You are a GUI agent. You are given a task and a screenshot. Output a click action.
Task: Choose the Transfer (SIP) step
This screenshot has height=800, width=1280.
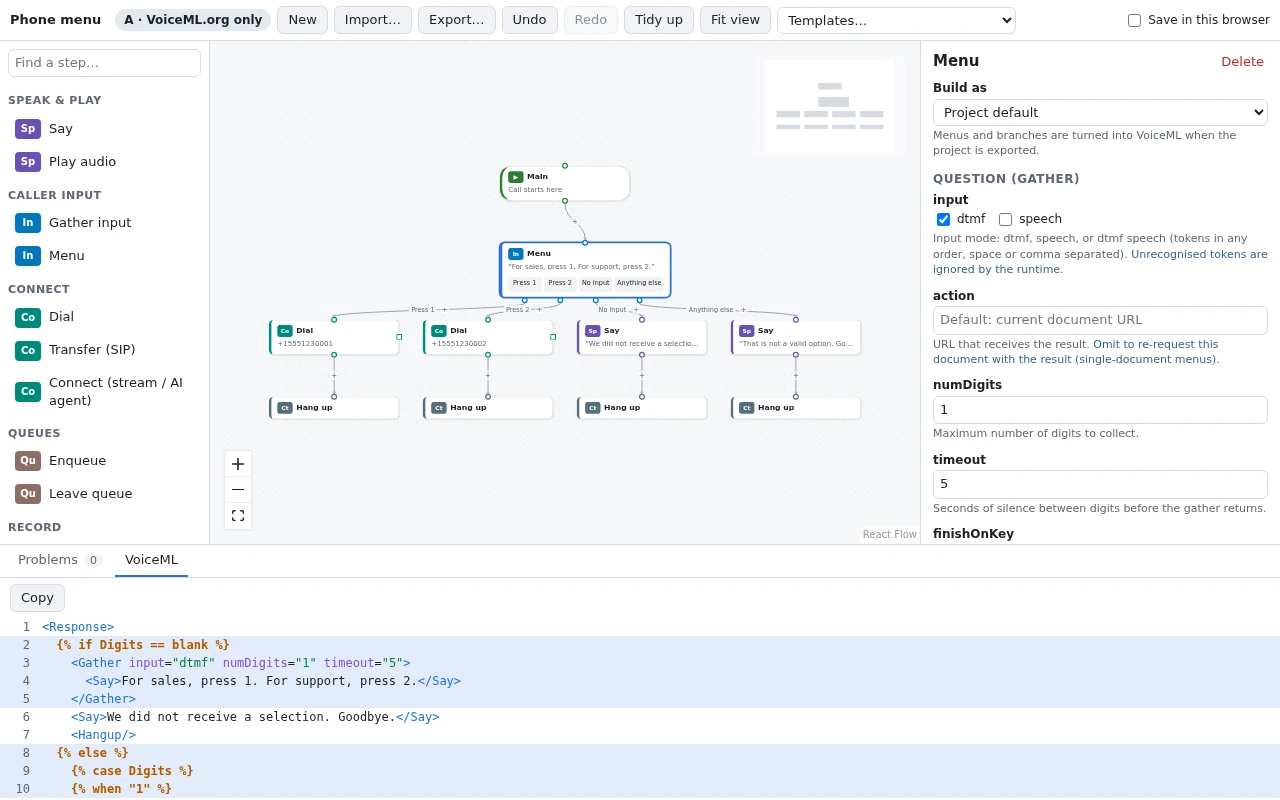[x=104, y=350]
